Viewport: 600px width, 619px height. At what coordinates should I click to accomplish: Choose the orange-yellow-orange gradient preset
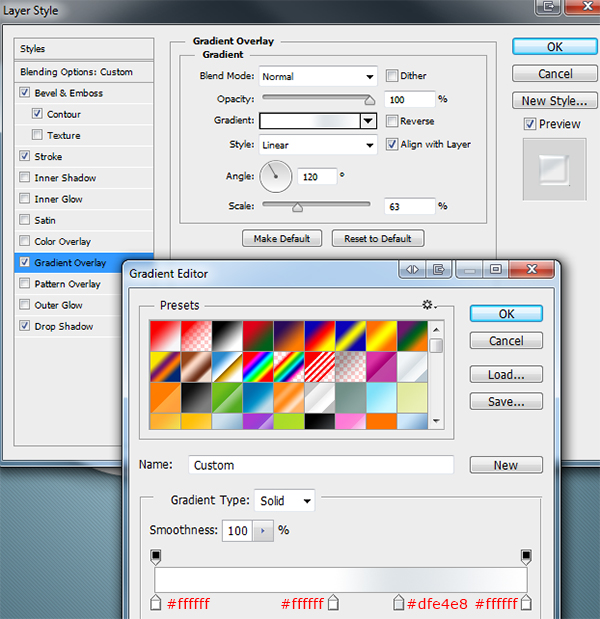click(381, 336)
